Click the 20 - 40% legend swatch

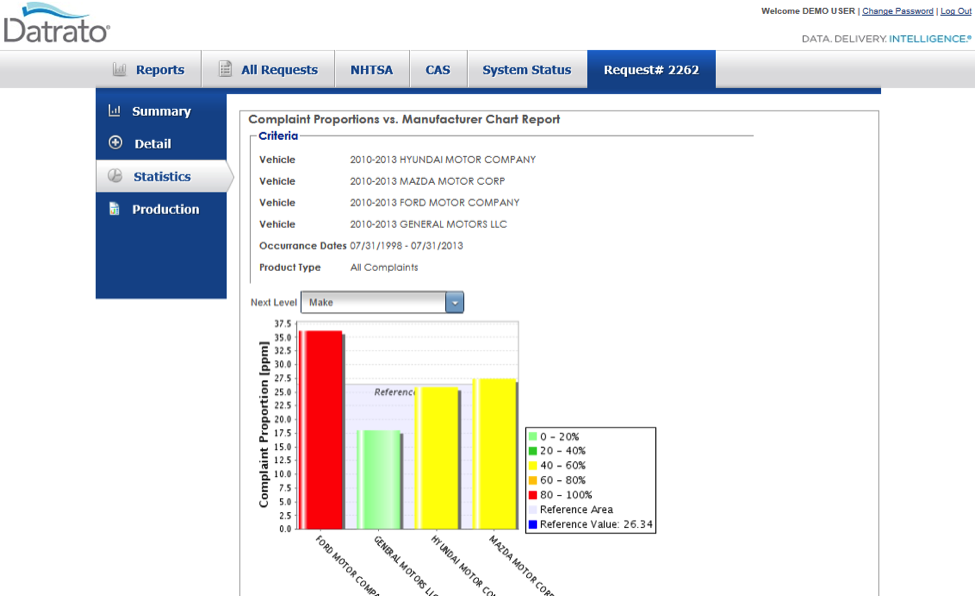(533, 451)
